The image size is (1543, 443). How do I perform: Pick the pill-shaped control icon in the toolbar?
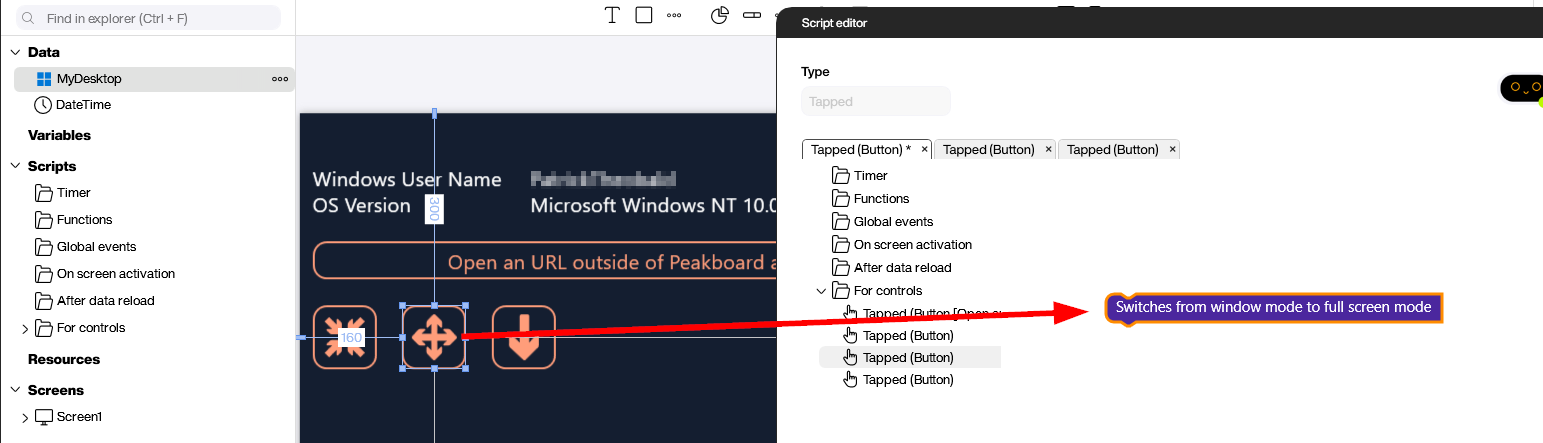point(752,15)
